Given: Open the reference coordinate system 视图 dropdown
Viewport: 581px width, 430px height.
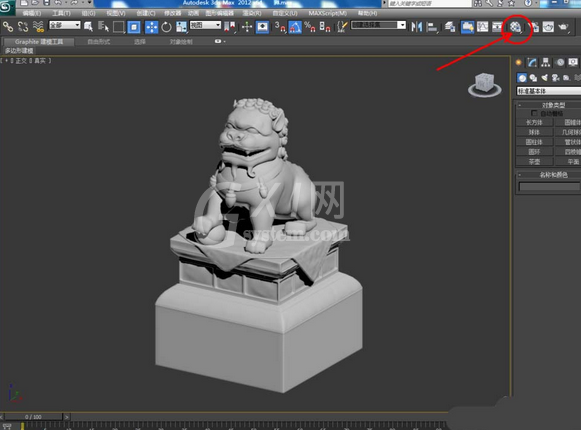Looking at the screenshot, I should 205,25.
